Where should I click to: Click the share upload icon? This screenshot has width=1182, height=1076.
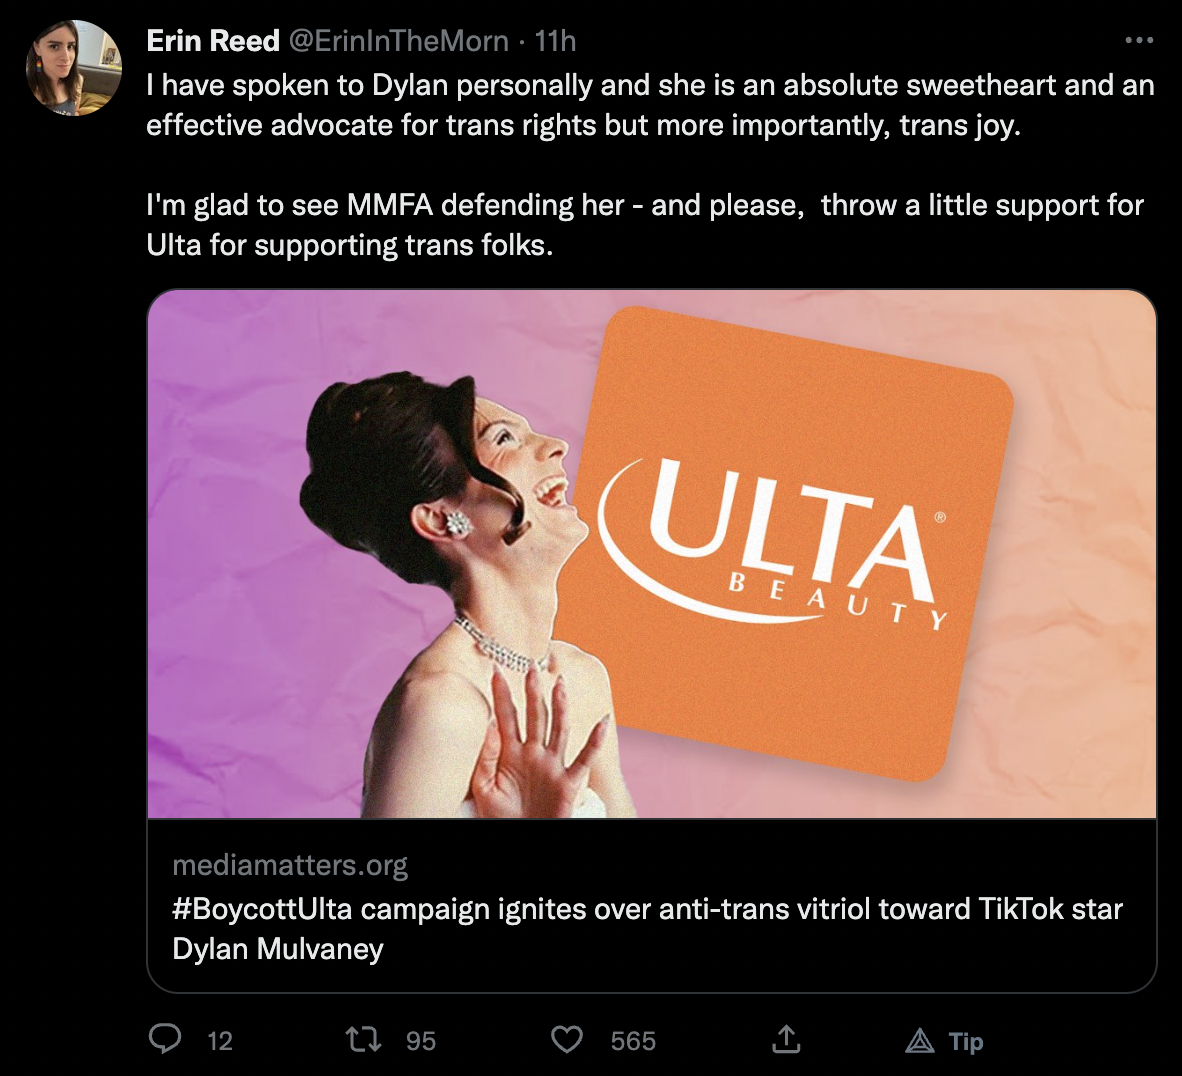pyautogui.click(x=786, y=1040)
